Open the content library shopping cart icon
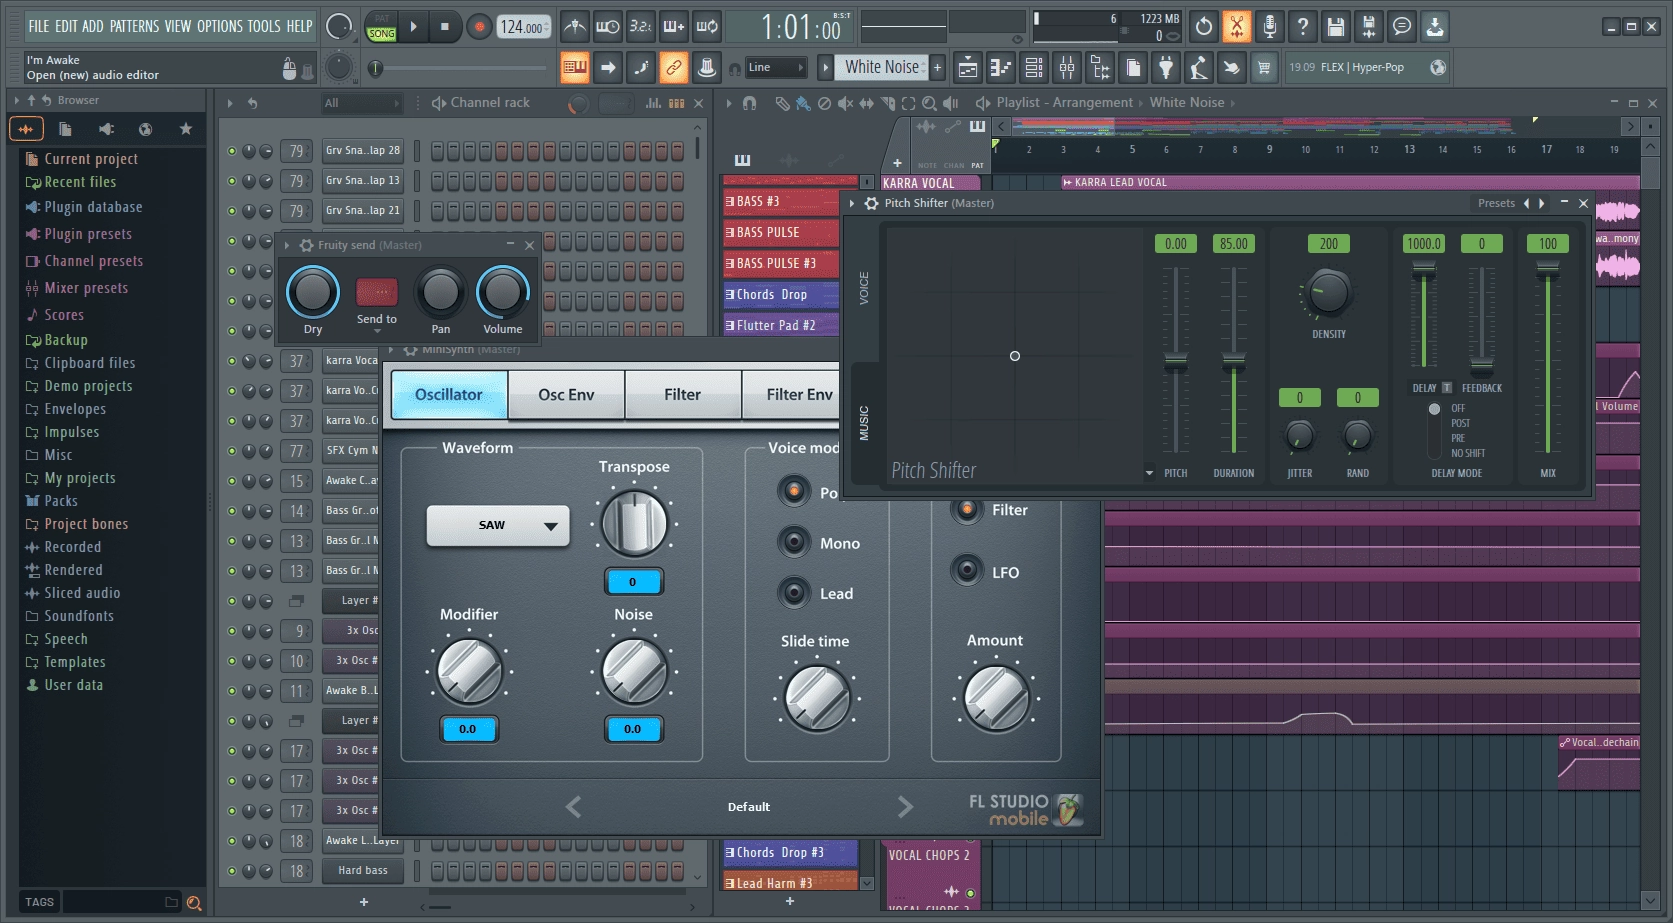Screen dimensions: 1673x923 (1264, 68)
